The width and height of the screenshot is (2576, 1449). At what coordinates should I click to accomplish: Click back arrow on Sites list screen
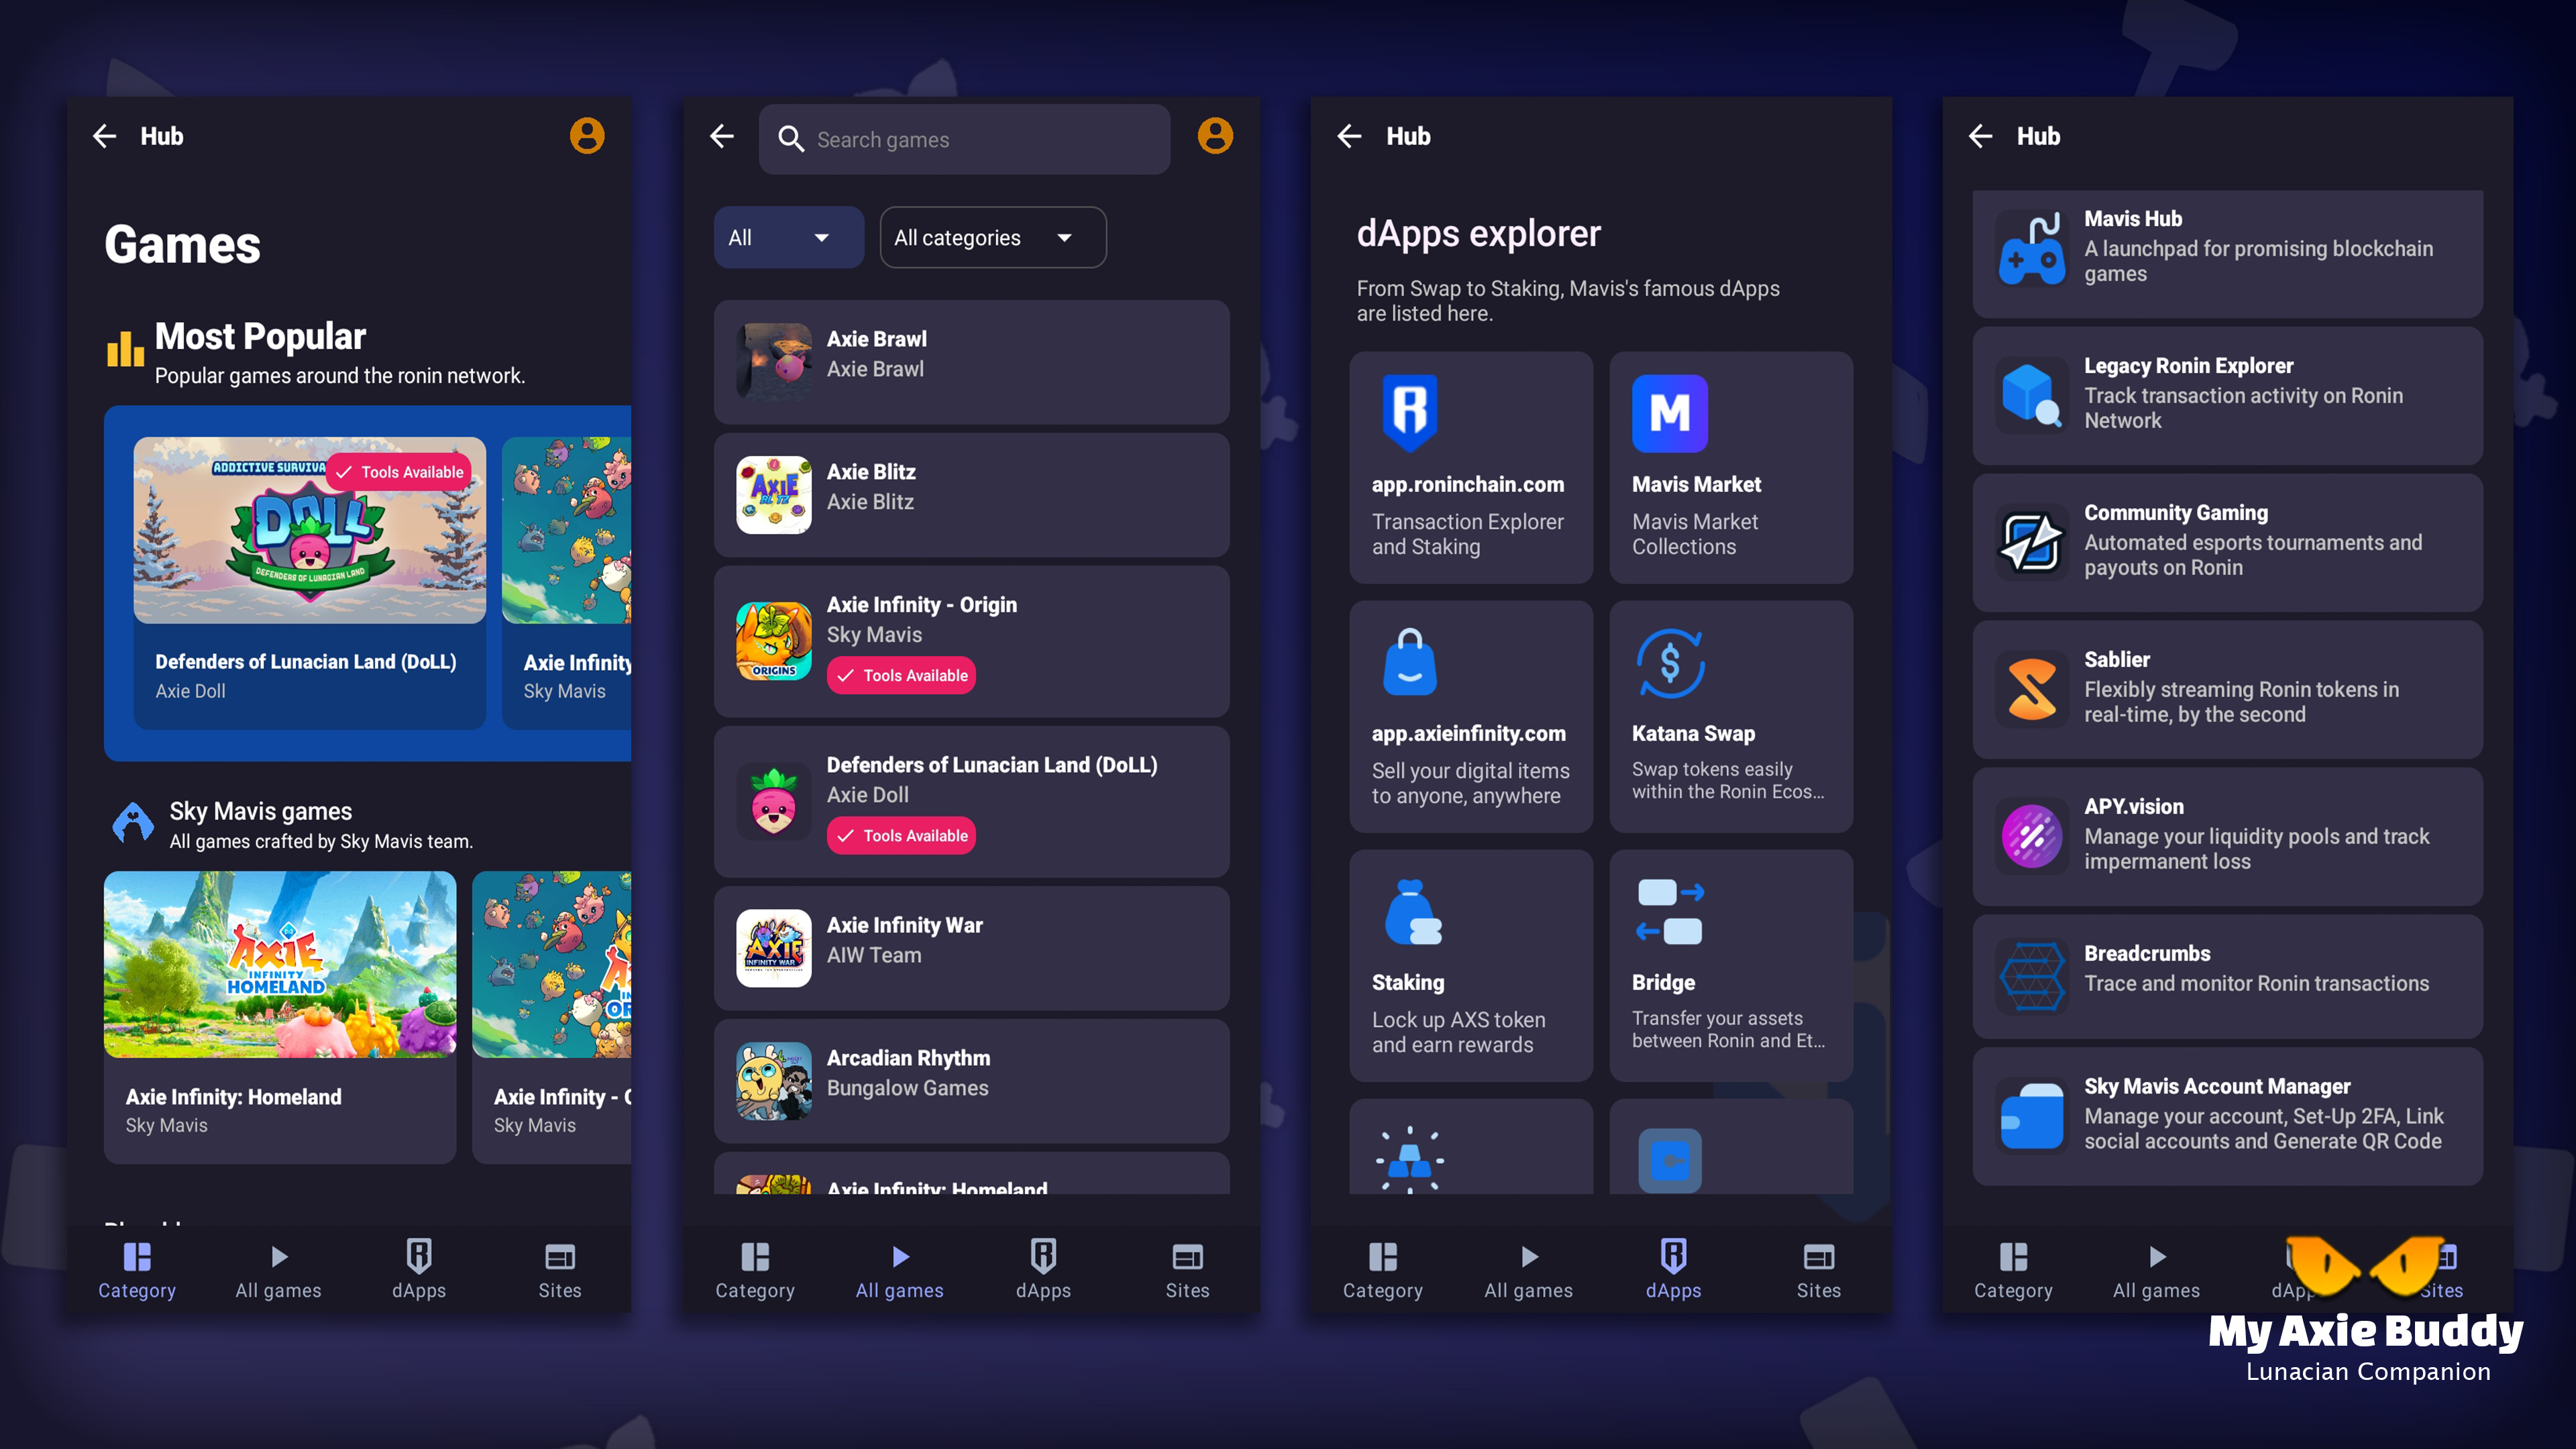(x=1980, y=136)
